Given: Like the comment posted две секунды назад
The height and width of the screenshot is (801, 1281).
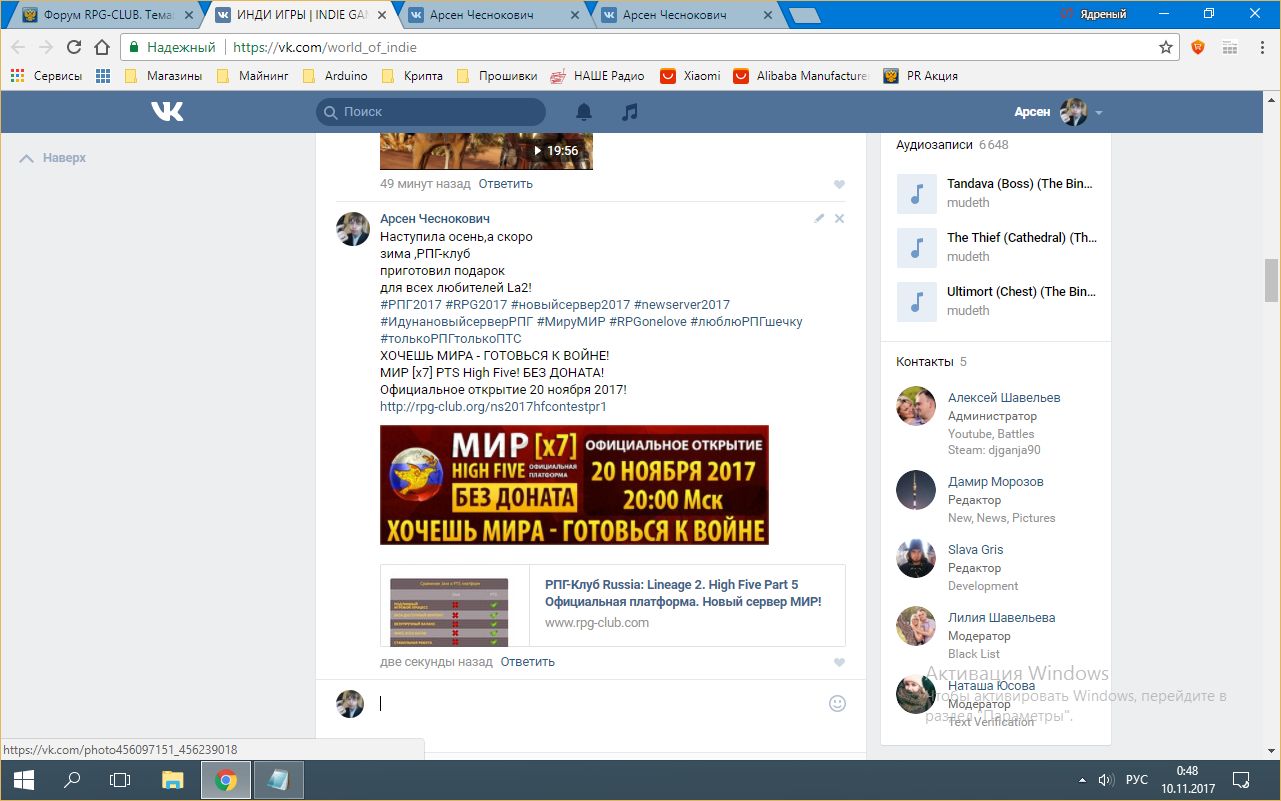Looking at the screenshot, I should click(839, 662).
